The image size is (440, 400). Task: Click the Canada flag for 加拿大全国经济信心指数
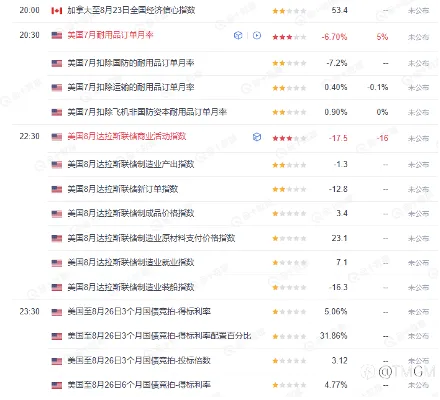point(57,11)
